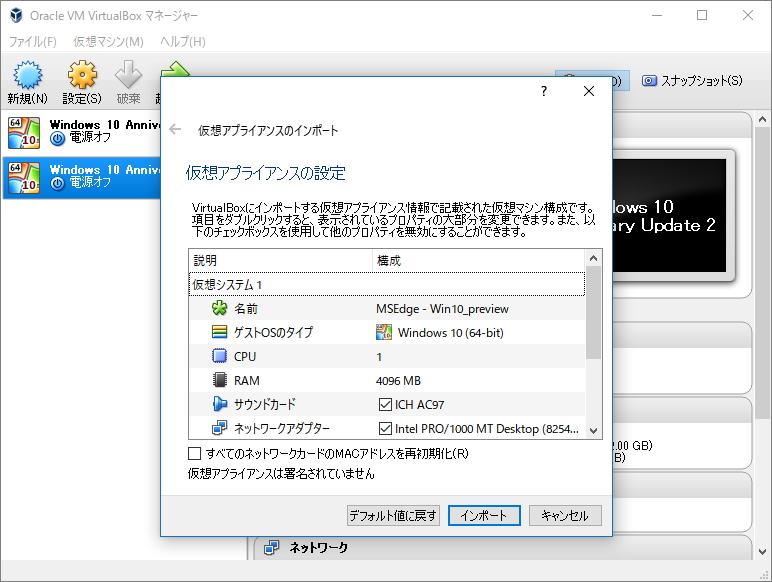The height and width of the screenshot is (582, 772).
Task: Click VM preview thumbnail in main window
Action: click(670, 215)
